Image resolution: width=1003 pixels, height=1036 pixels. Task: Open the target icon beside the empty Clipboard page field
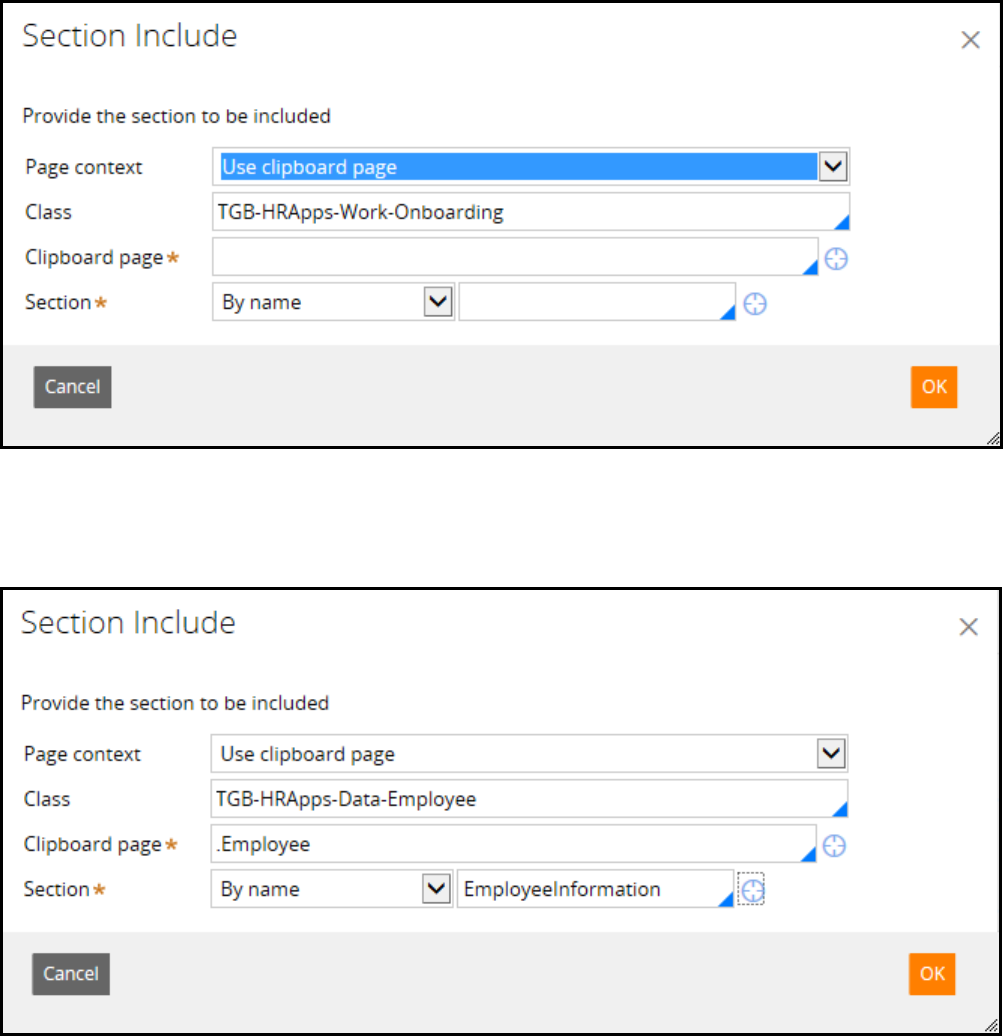[836, 259]
